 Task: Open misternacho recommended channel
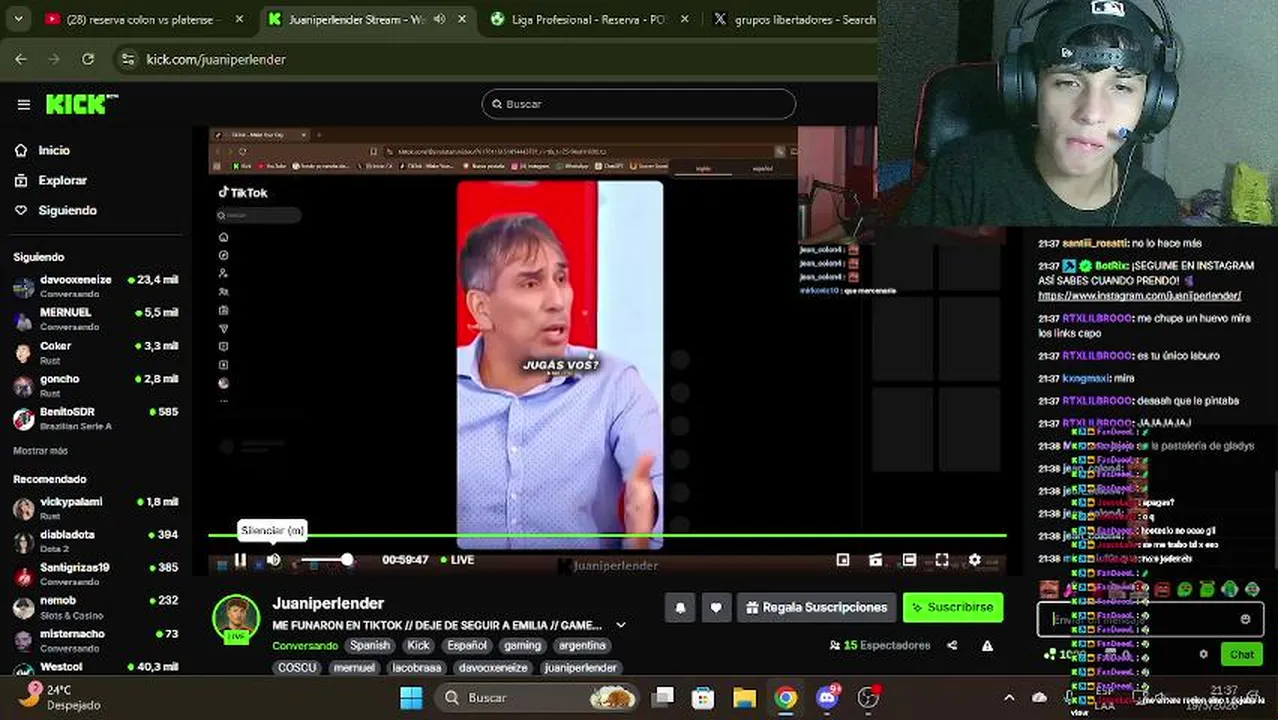coord(96,640)
